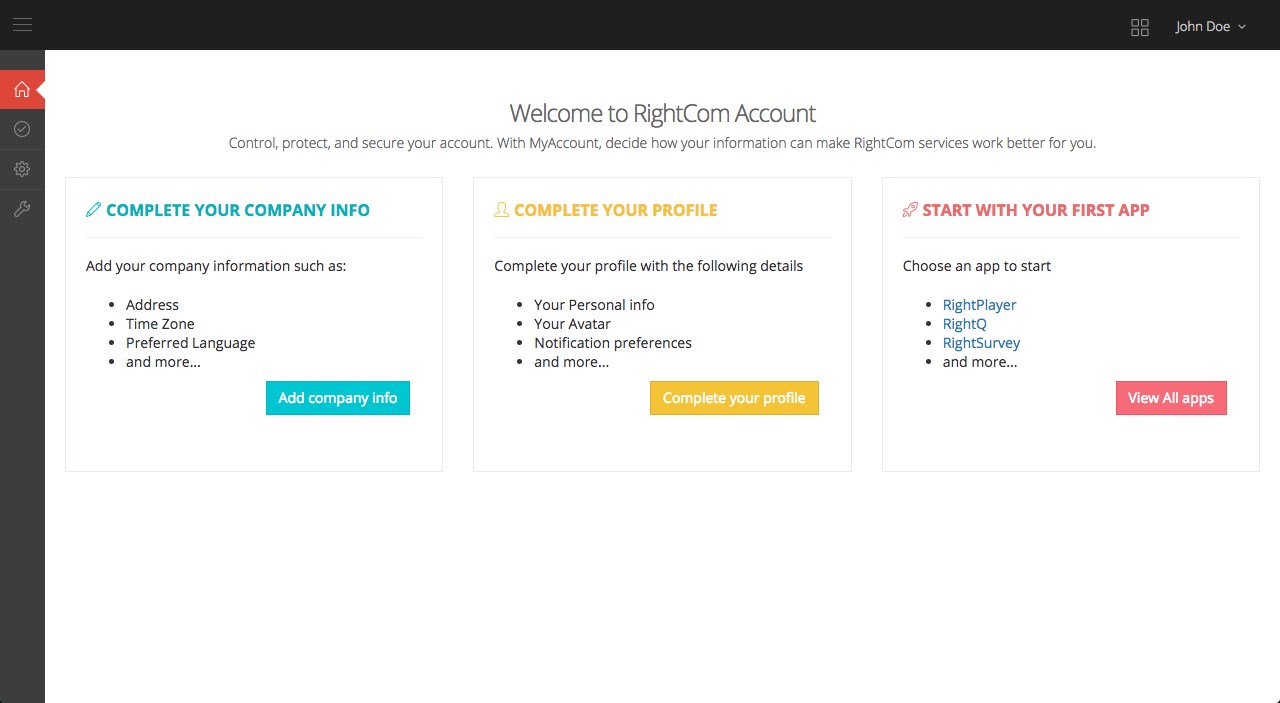Screen dimensions: 1280x703
Task: Click the Add company info button
Action: click(338, 398)
